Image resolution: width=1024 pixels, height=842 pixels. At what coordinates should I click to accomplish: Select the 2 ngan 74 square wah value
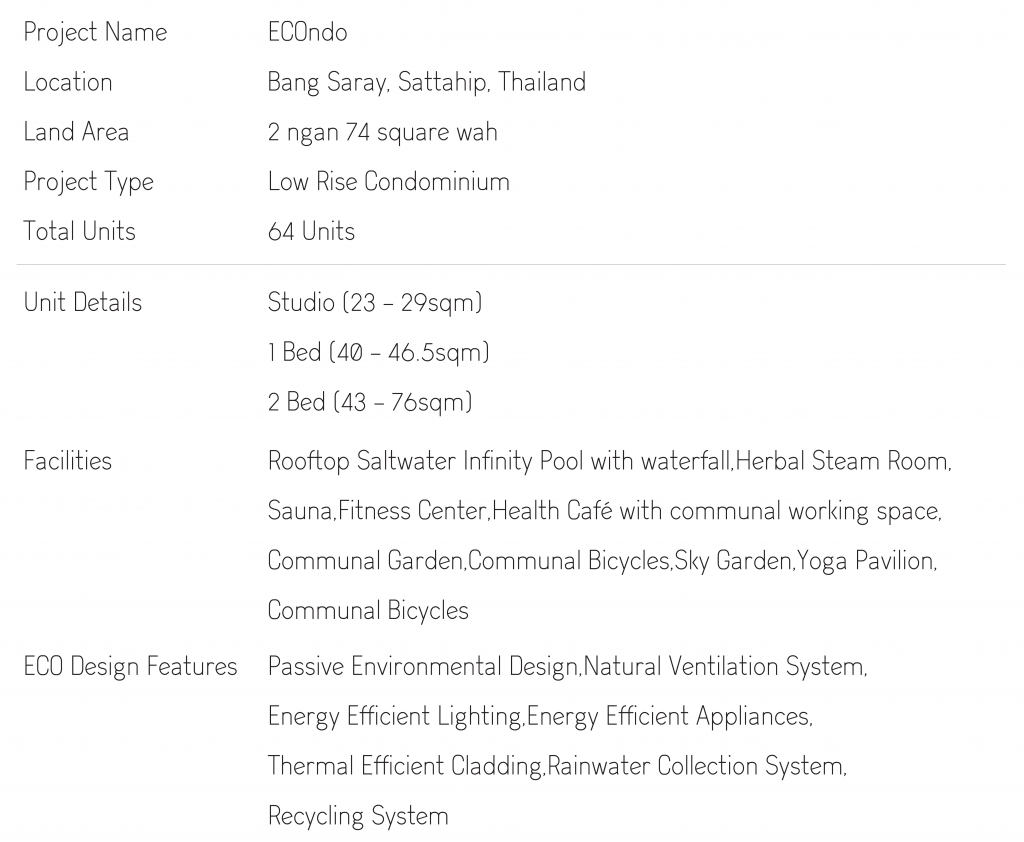pos(382,132)
